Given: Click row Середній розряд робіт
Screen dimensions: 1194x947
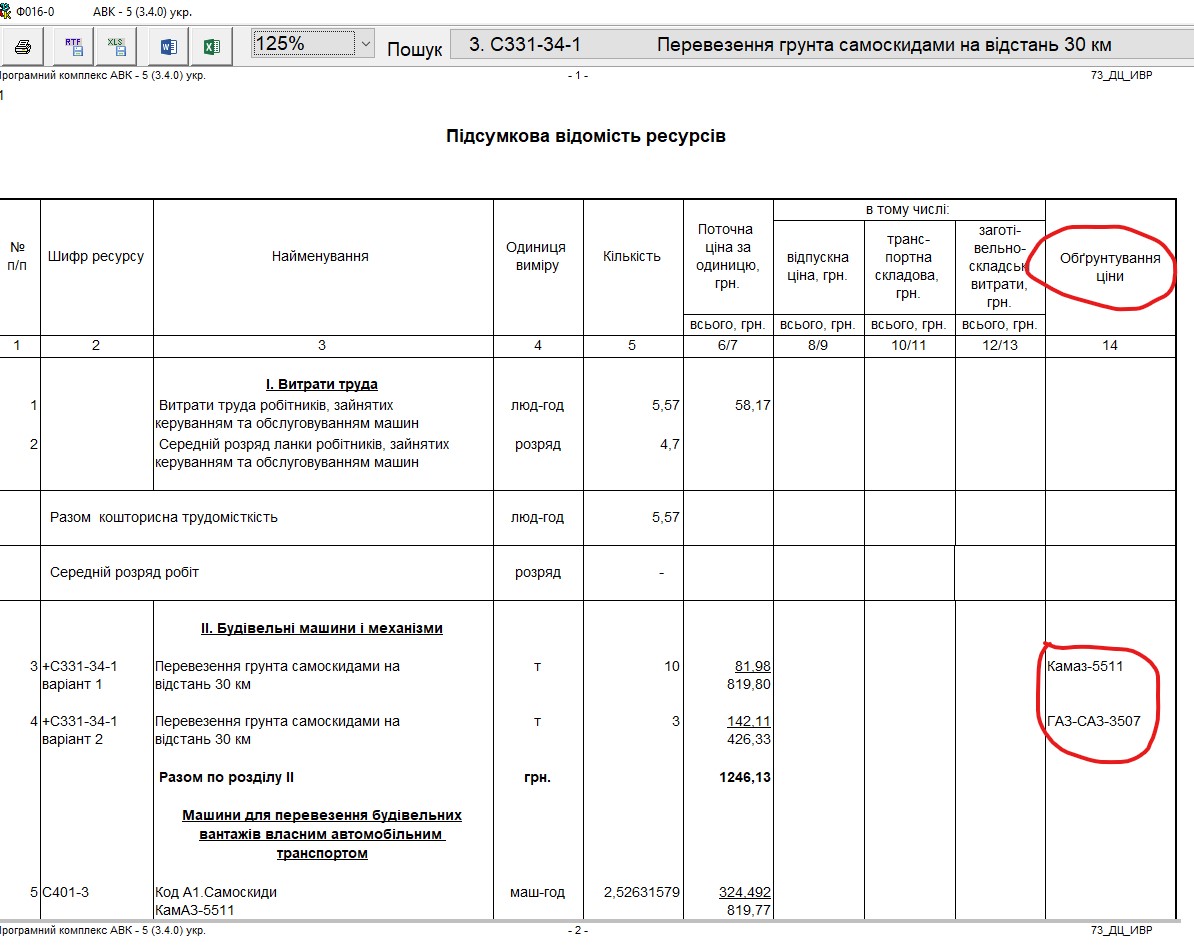Looking at the screenshot, I should coord(124,572).
